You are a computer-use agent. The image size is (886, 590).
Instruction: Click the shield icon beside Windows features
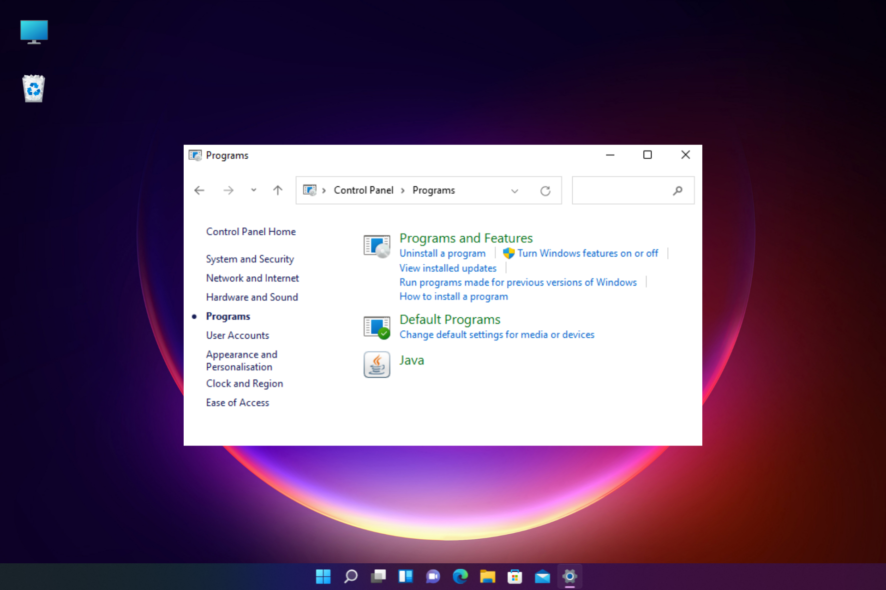pyautogui.click(x=509, y=253)
